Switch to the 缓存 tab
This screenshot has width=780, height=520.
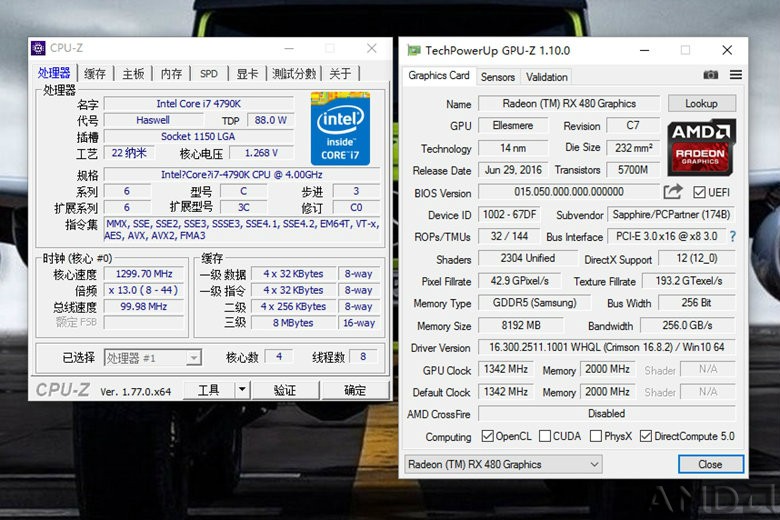95,74
